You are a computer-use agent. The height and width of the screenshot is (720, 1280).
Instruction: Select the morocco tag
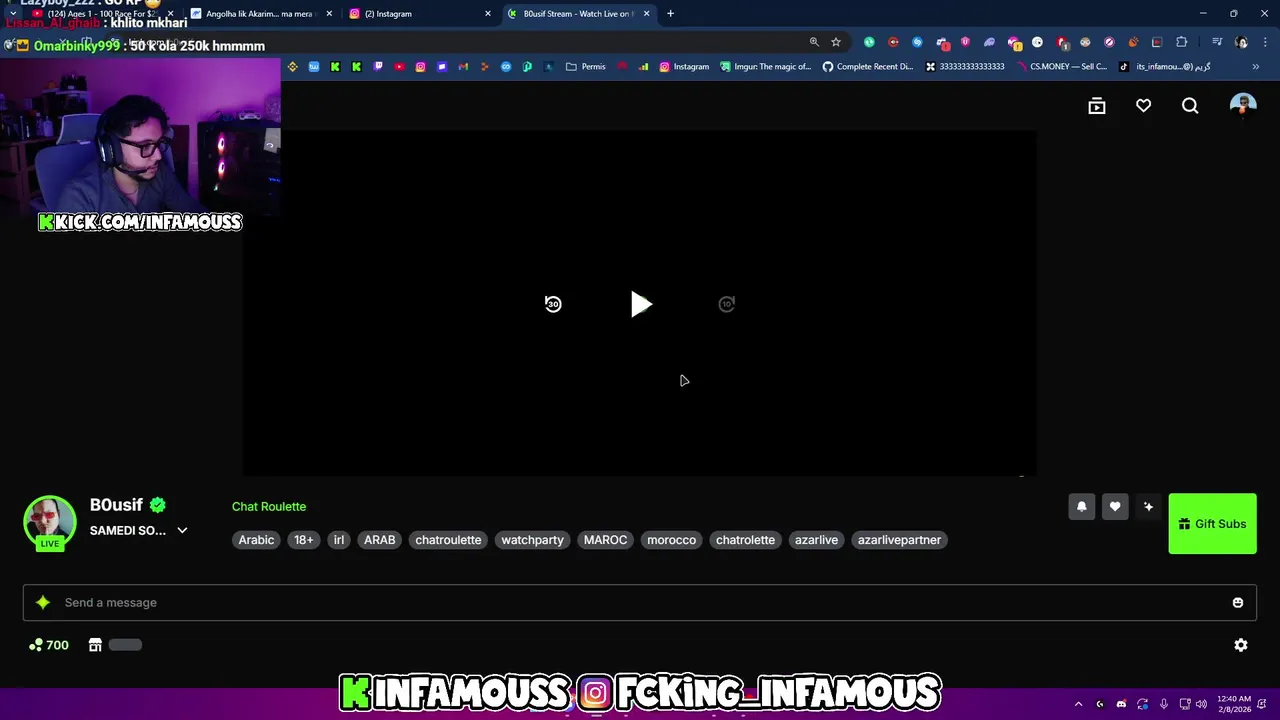(x=671, y=540)
